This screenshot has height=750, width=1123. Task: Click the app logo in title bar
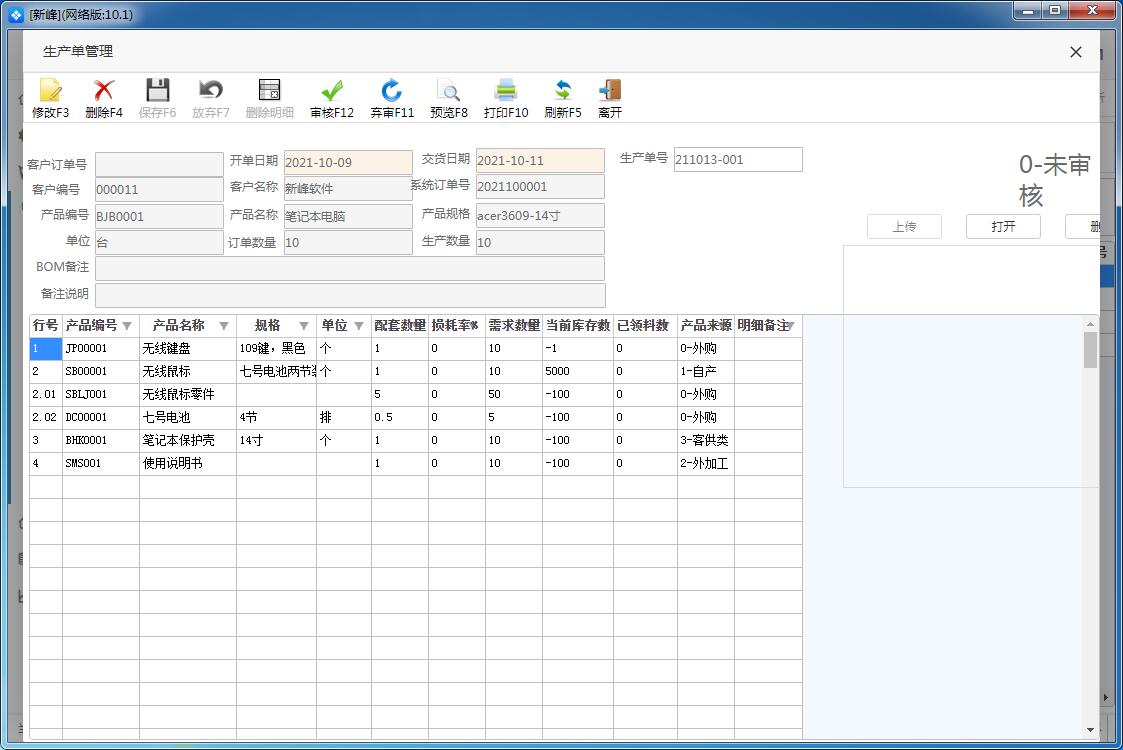[16, 14]
